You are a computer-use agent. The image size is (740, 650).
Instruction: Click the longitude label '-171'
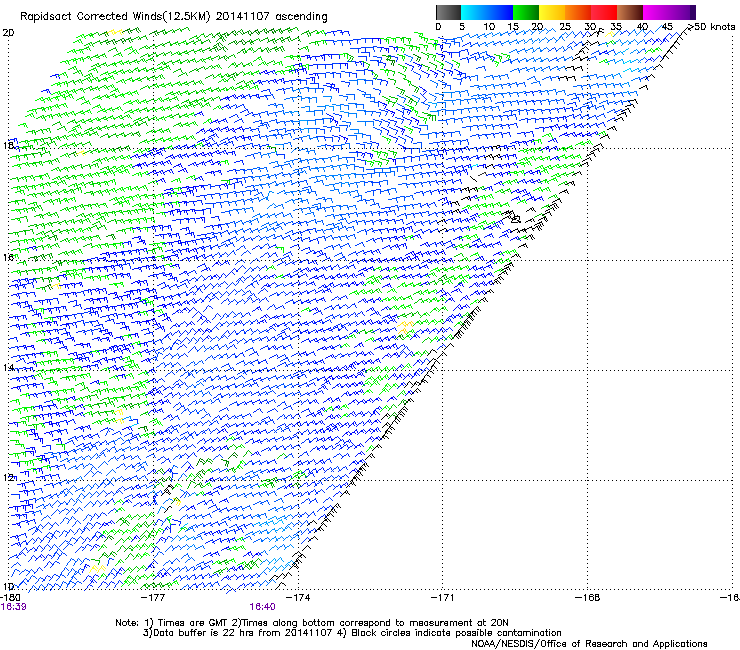pos(443,598)
